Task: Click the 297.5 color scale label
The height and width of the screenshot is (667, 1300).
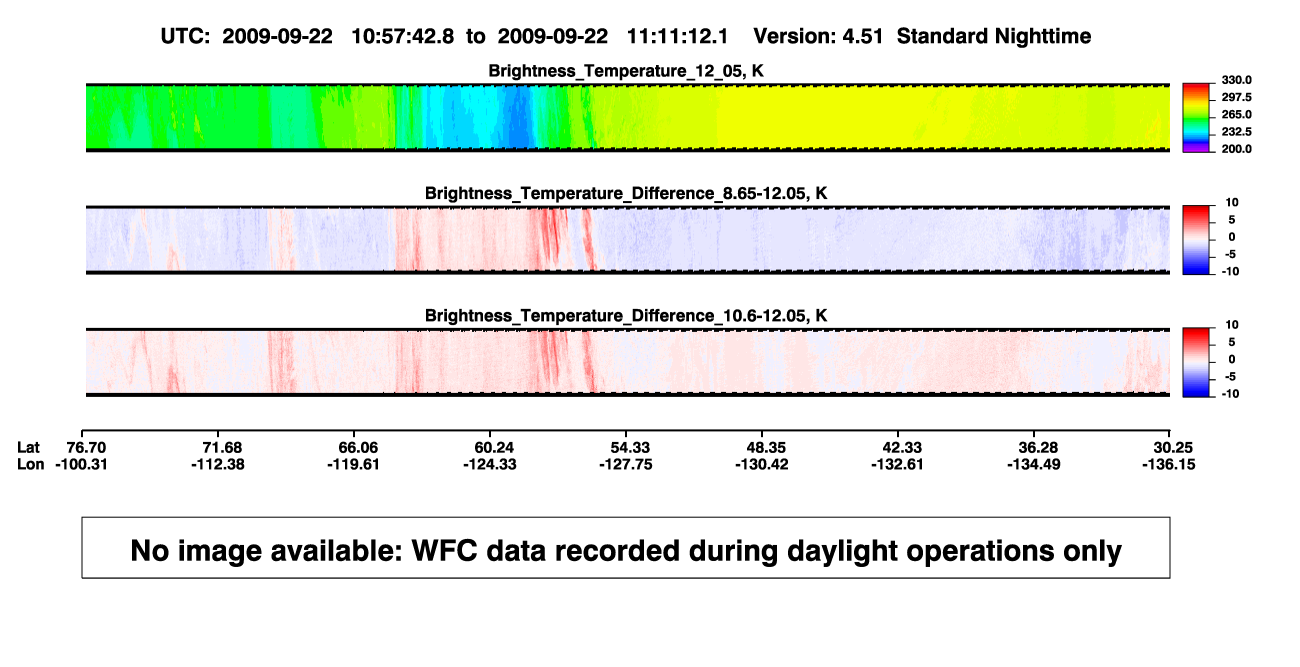Action: tap(1237, 97)
